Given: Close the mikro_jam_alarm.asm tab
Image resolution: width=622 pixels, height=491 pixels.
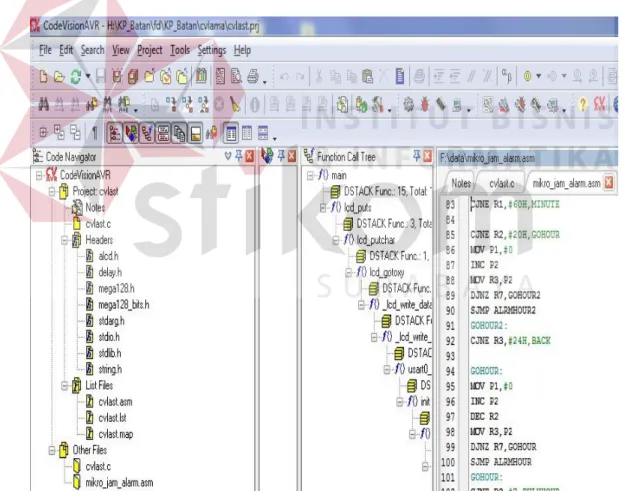Looking at the screenshot, I should tap(609, 183).
